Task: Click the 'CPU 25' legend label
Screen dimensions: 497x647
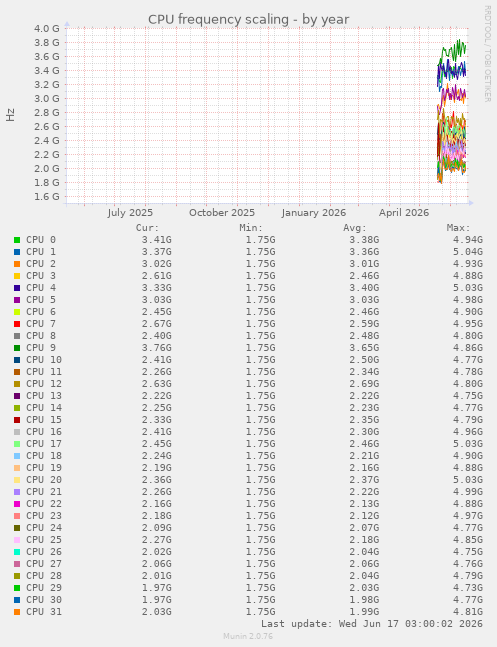Action: tap(44, 539)
